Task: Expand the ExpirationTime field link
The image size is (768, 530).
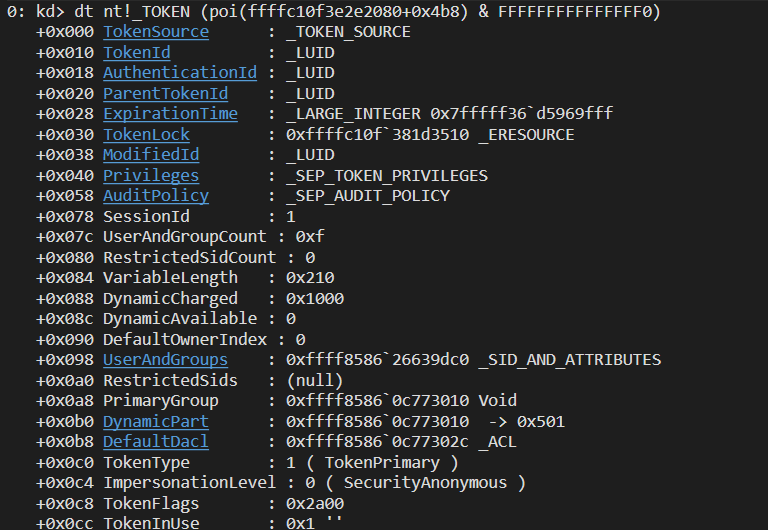Action: pyautogui.click(x=170, y=114)
